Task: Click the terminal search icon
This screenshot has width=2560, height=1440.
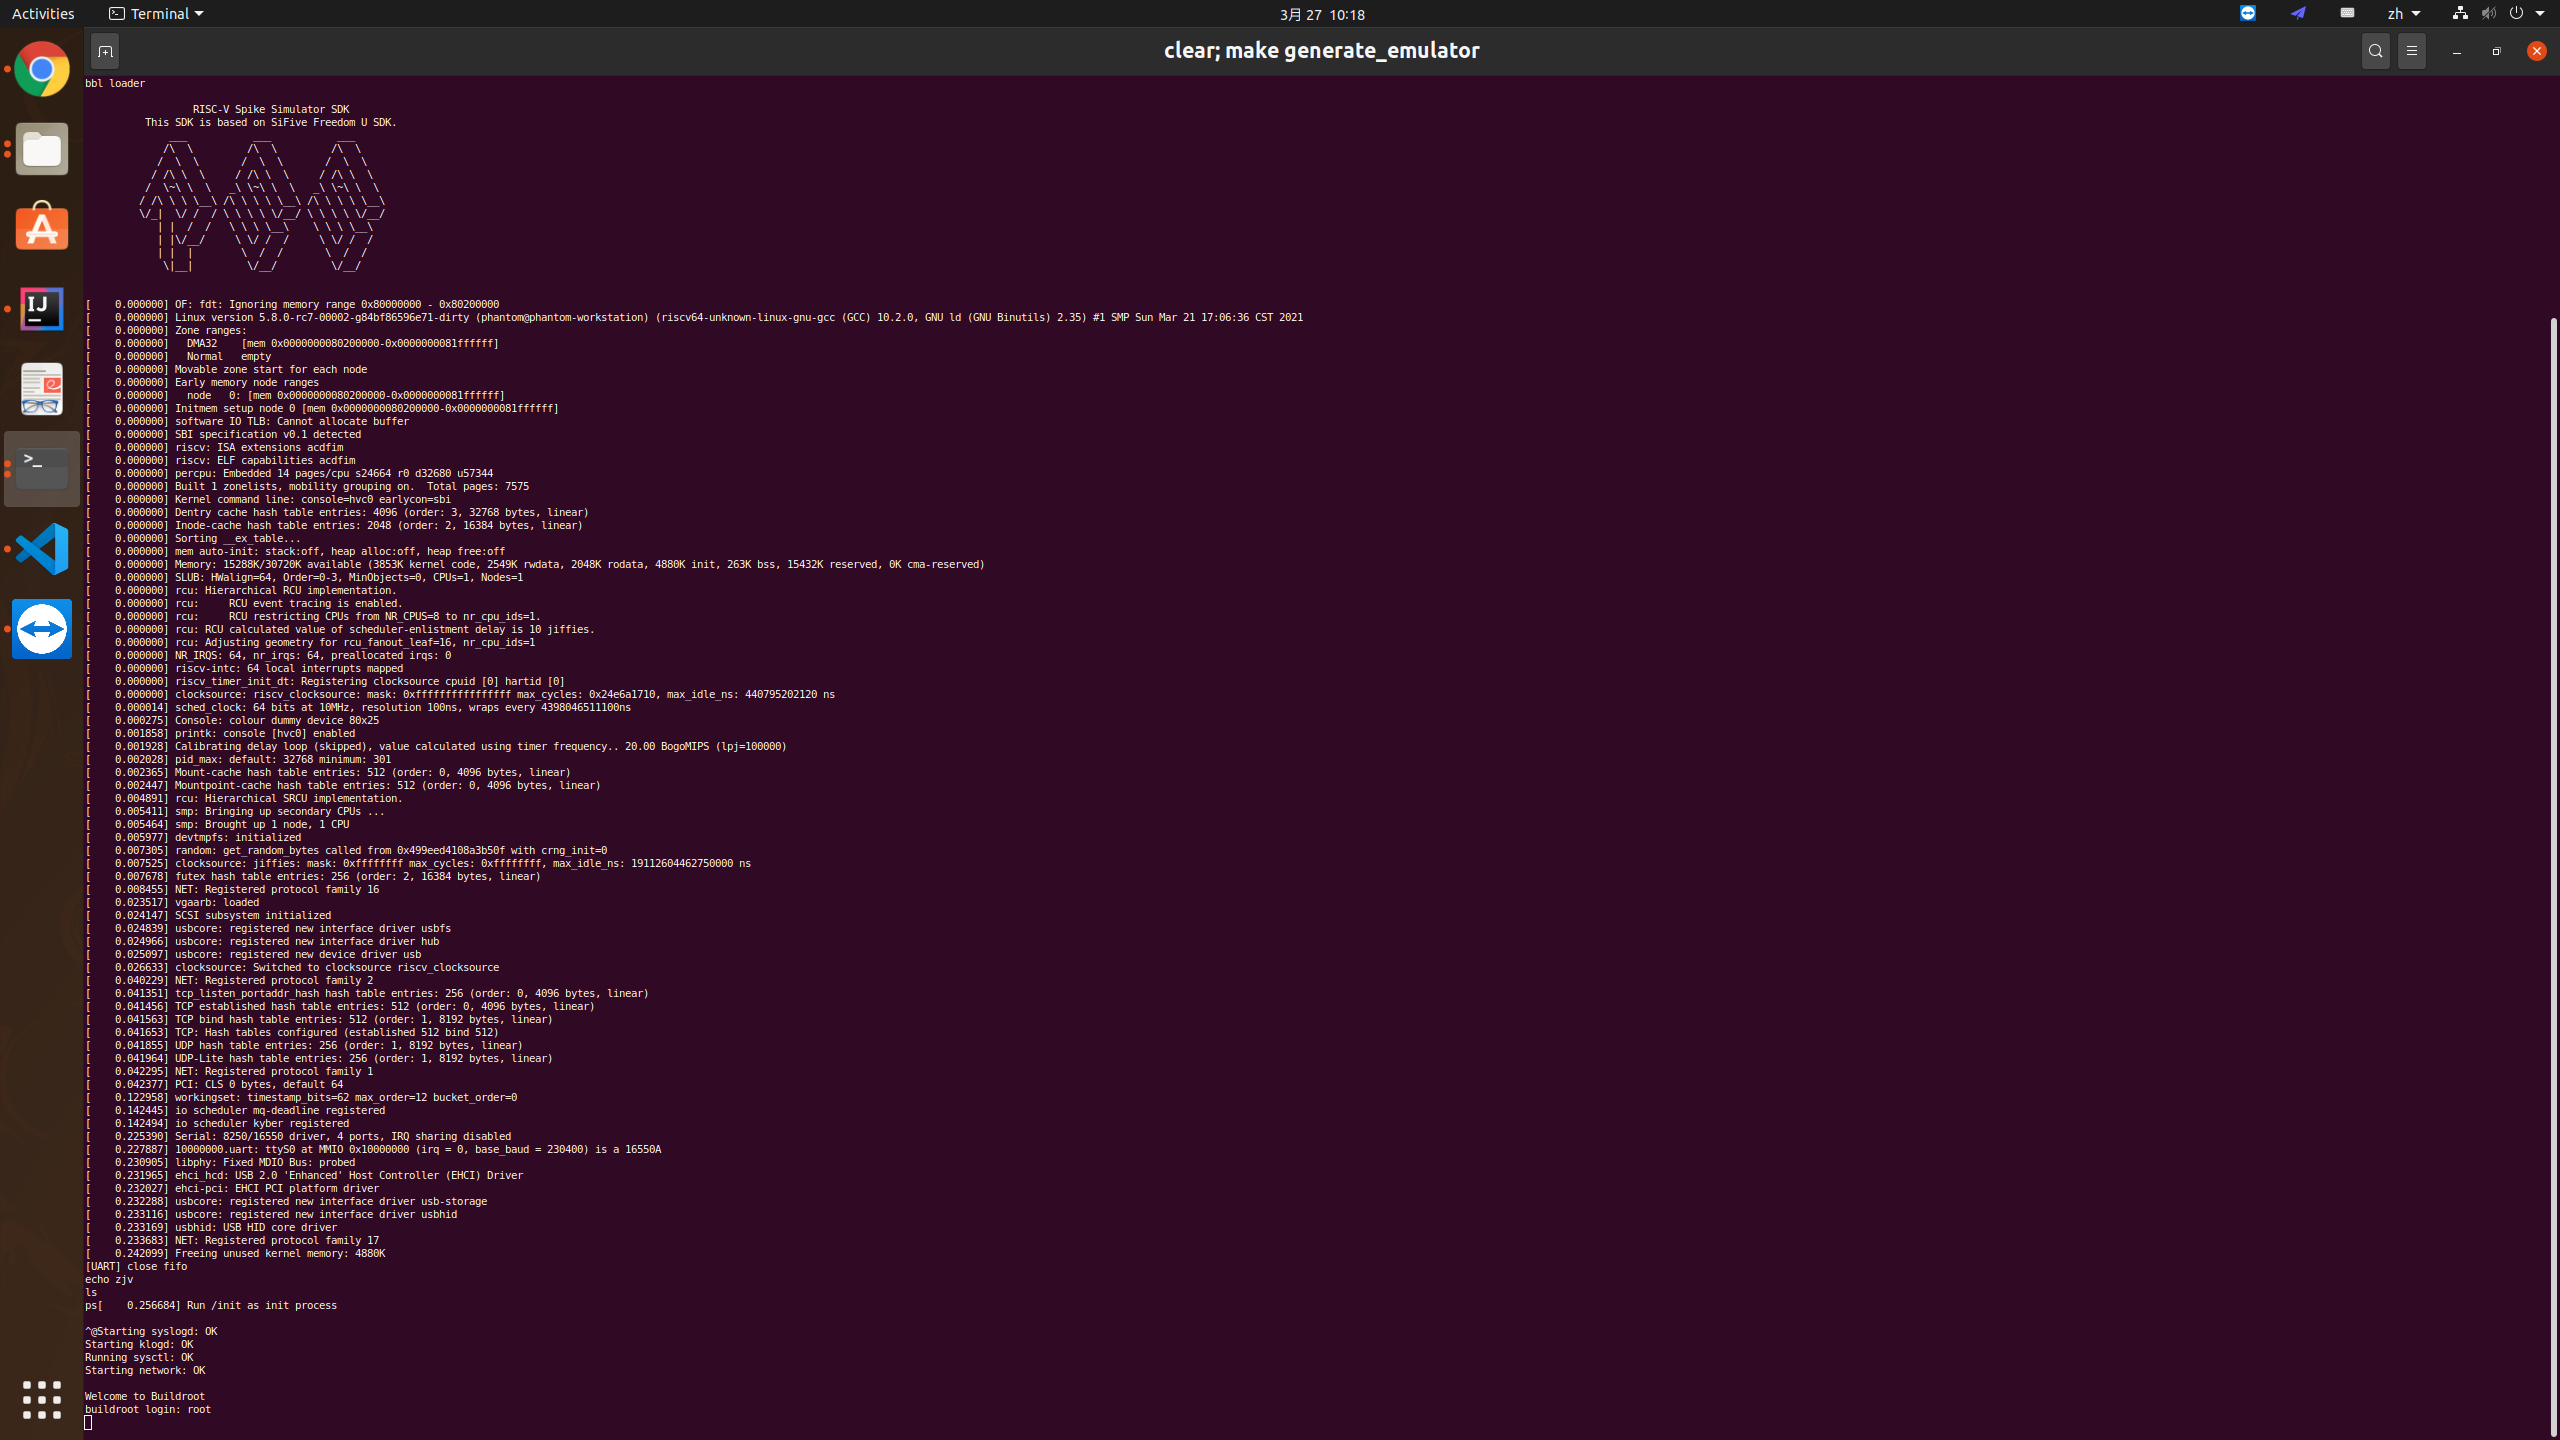Action: [2375, 51]
